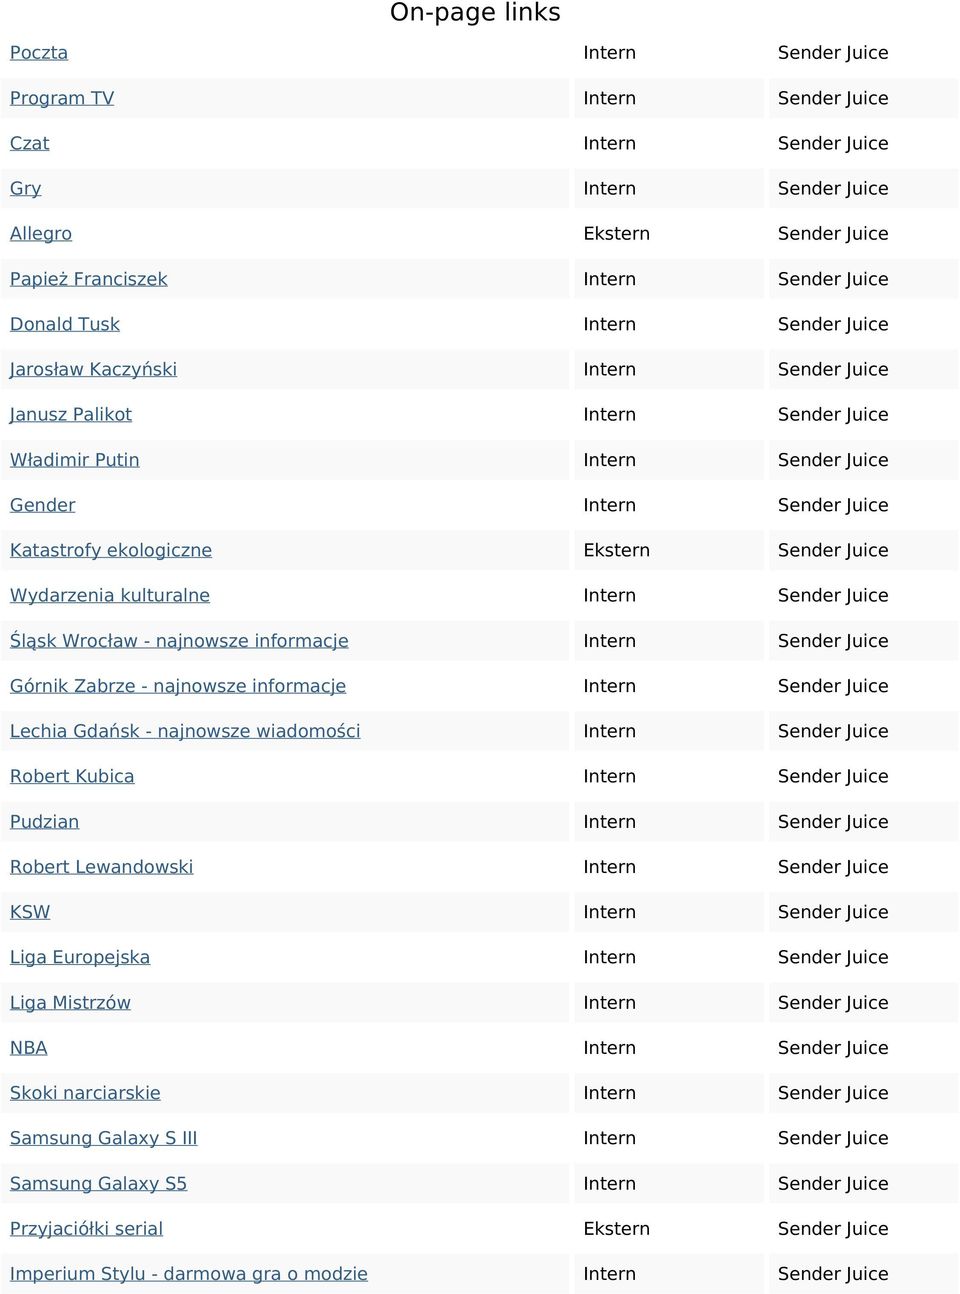
Task: Open the Gender link
Action: pyautogui.click(x=43, y=505)
